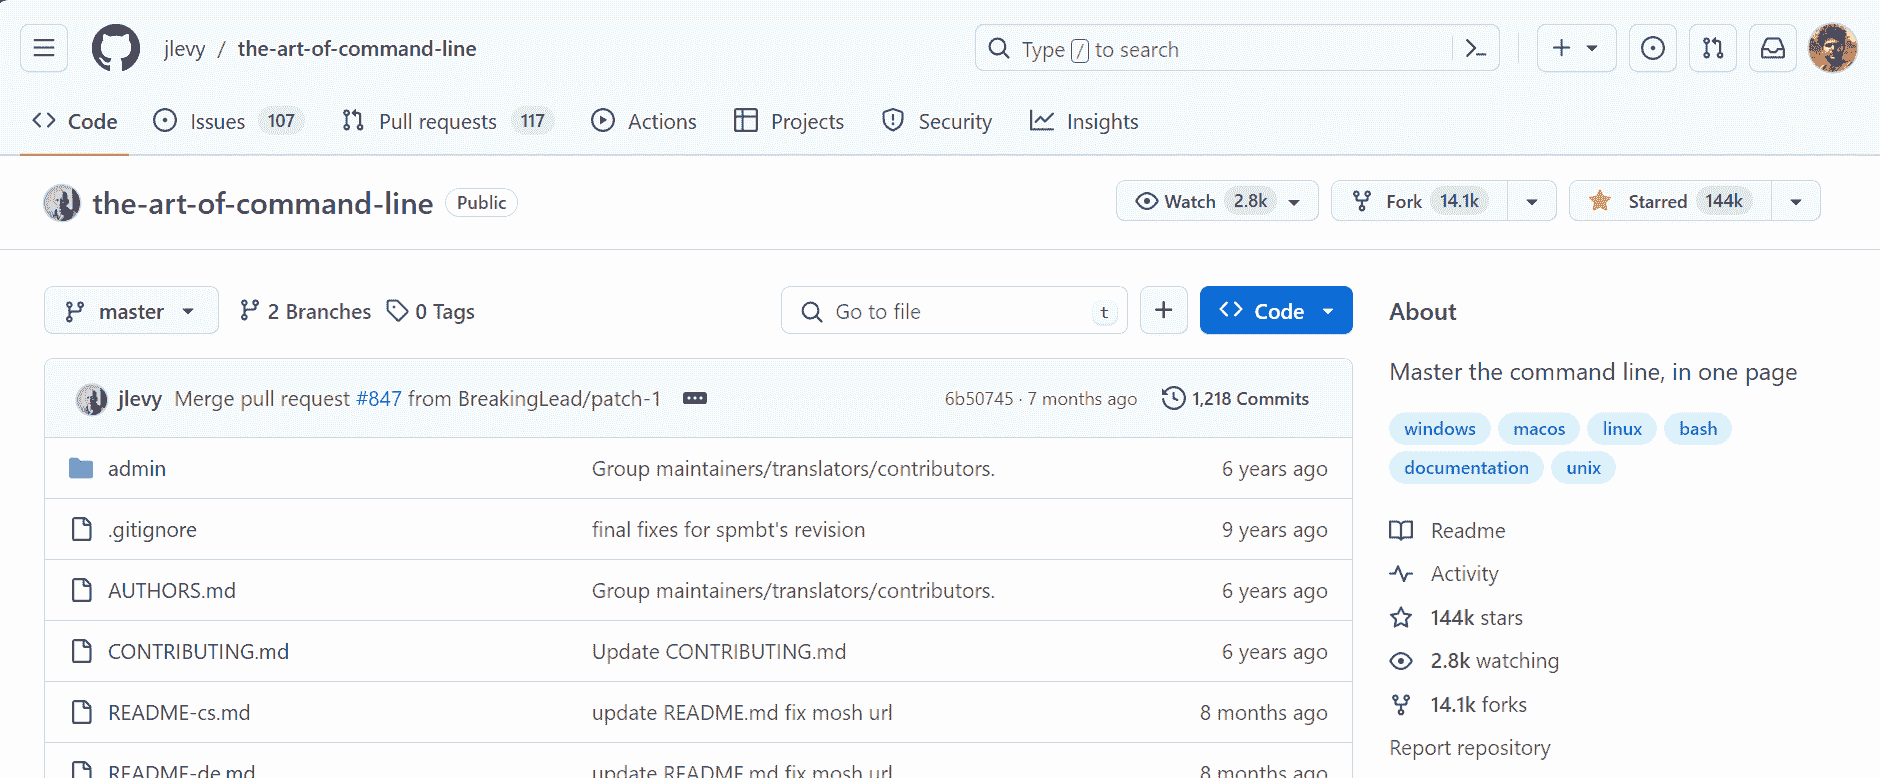Expand the commit message ellipsis button
The width and height of the screenshot is (1880, 778).
pyautogui.click(x=695, y=398)
